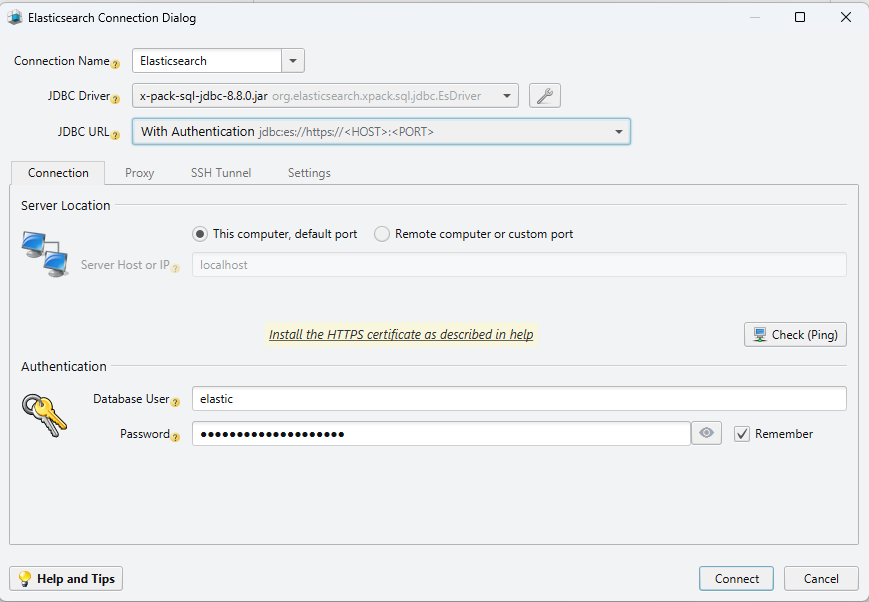Click the networked computers icon in Server Location
Image resolution: width=869 pixels, height=602 pixels.
tap(43, 252)
